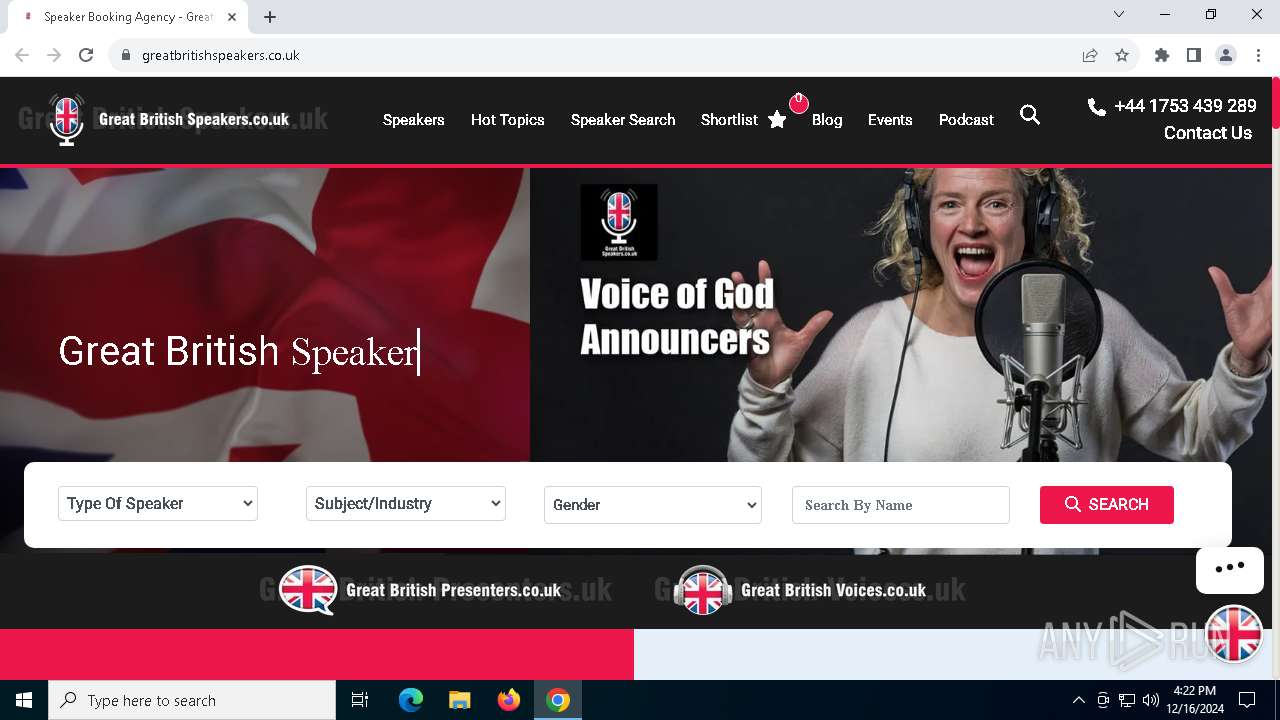Launch Firefox from the taskbar

click(x=509, y=700)
